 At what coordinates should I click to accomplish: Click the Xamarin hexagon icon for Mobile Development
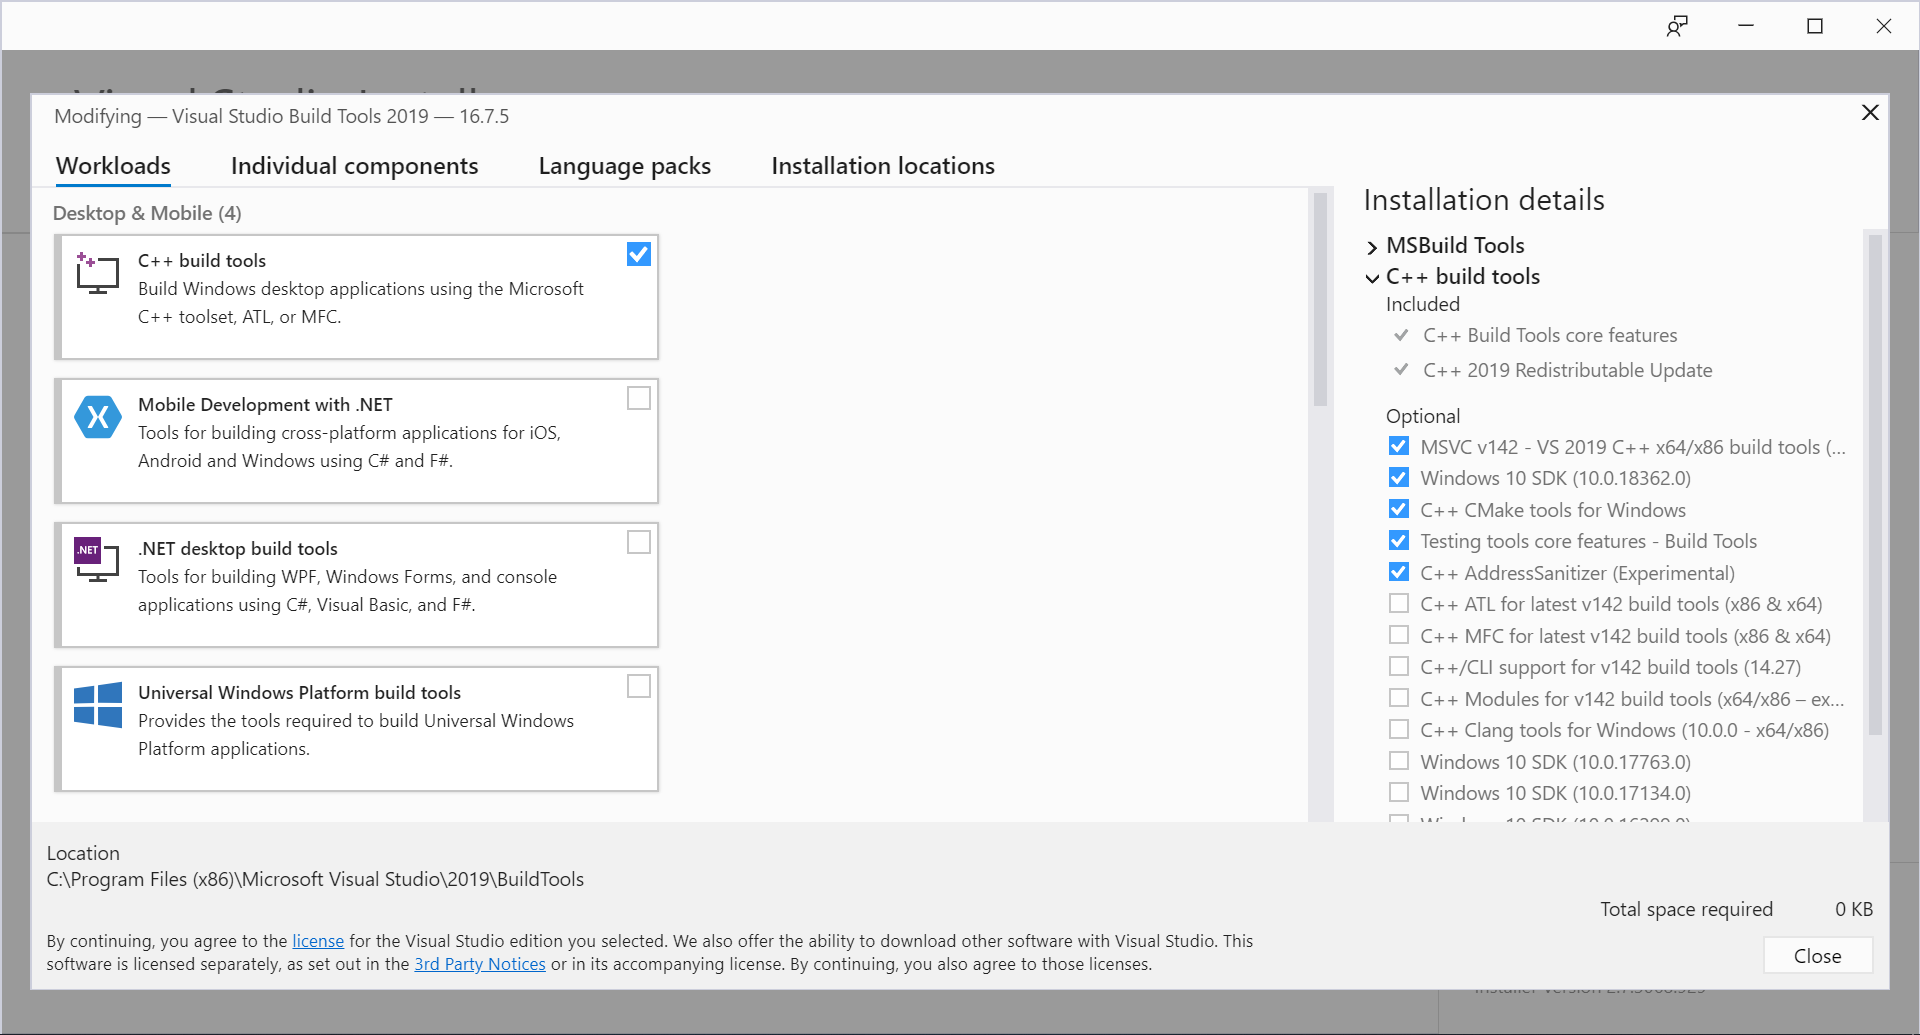97,418
